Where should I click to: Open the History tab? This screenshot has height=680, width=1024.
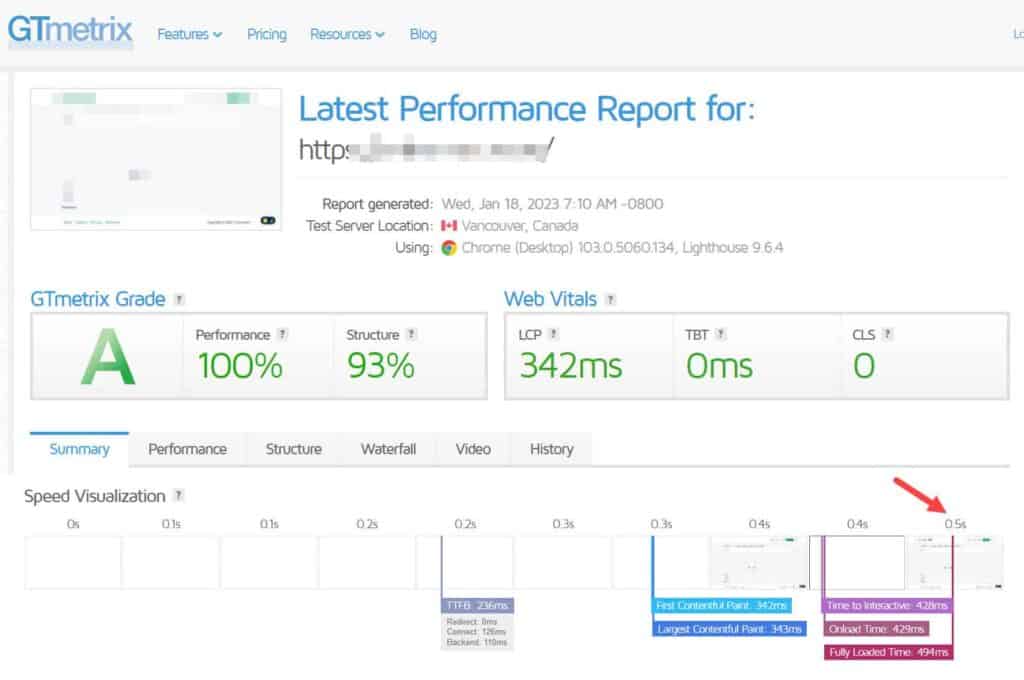[x=551, y=449]
